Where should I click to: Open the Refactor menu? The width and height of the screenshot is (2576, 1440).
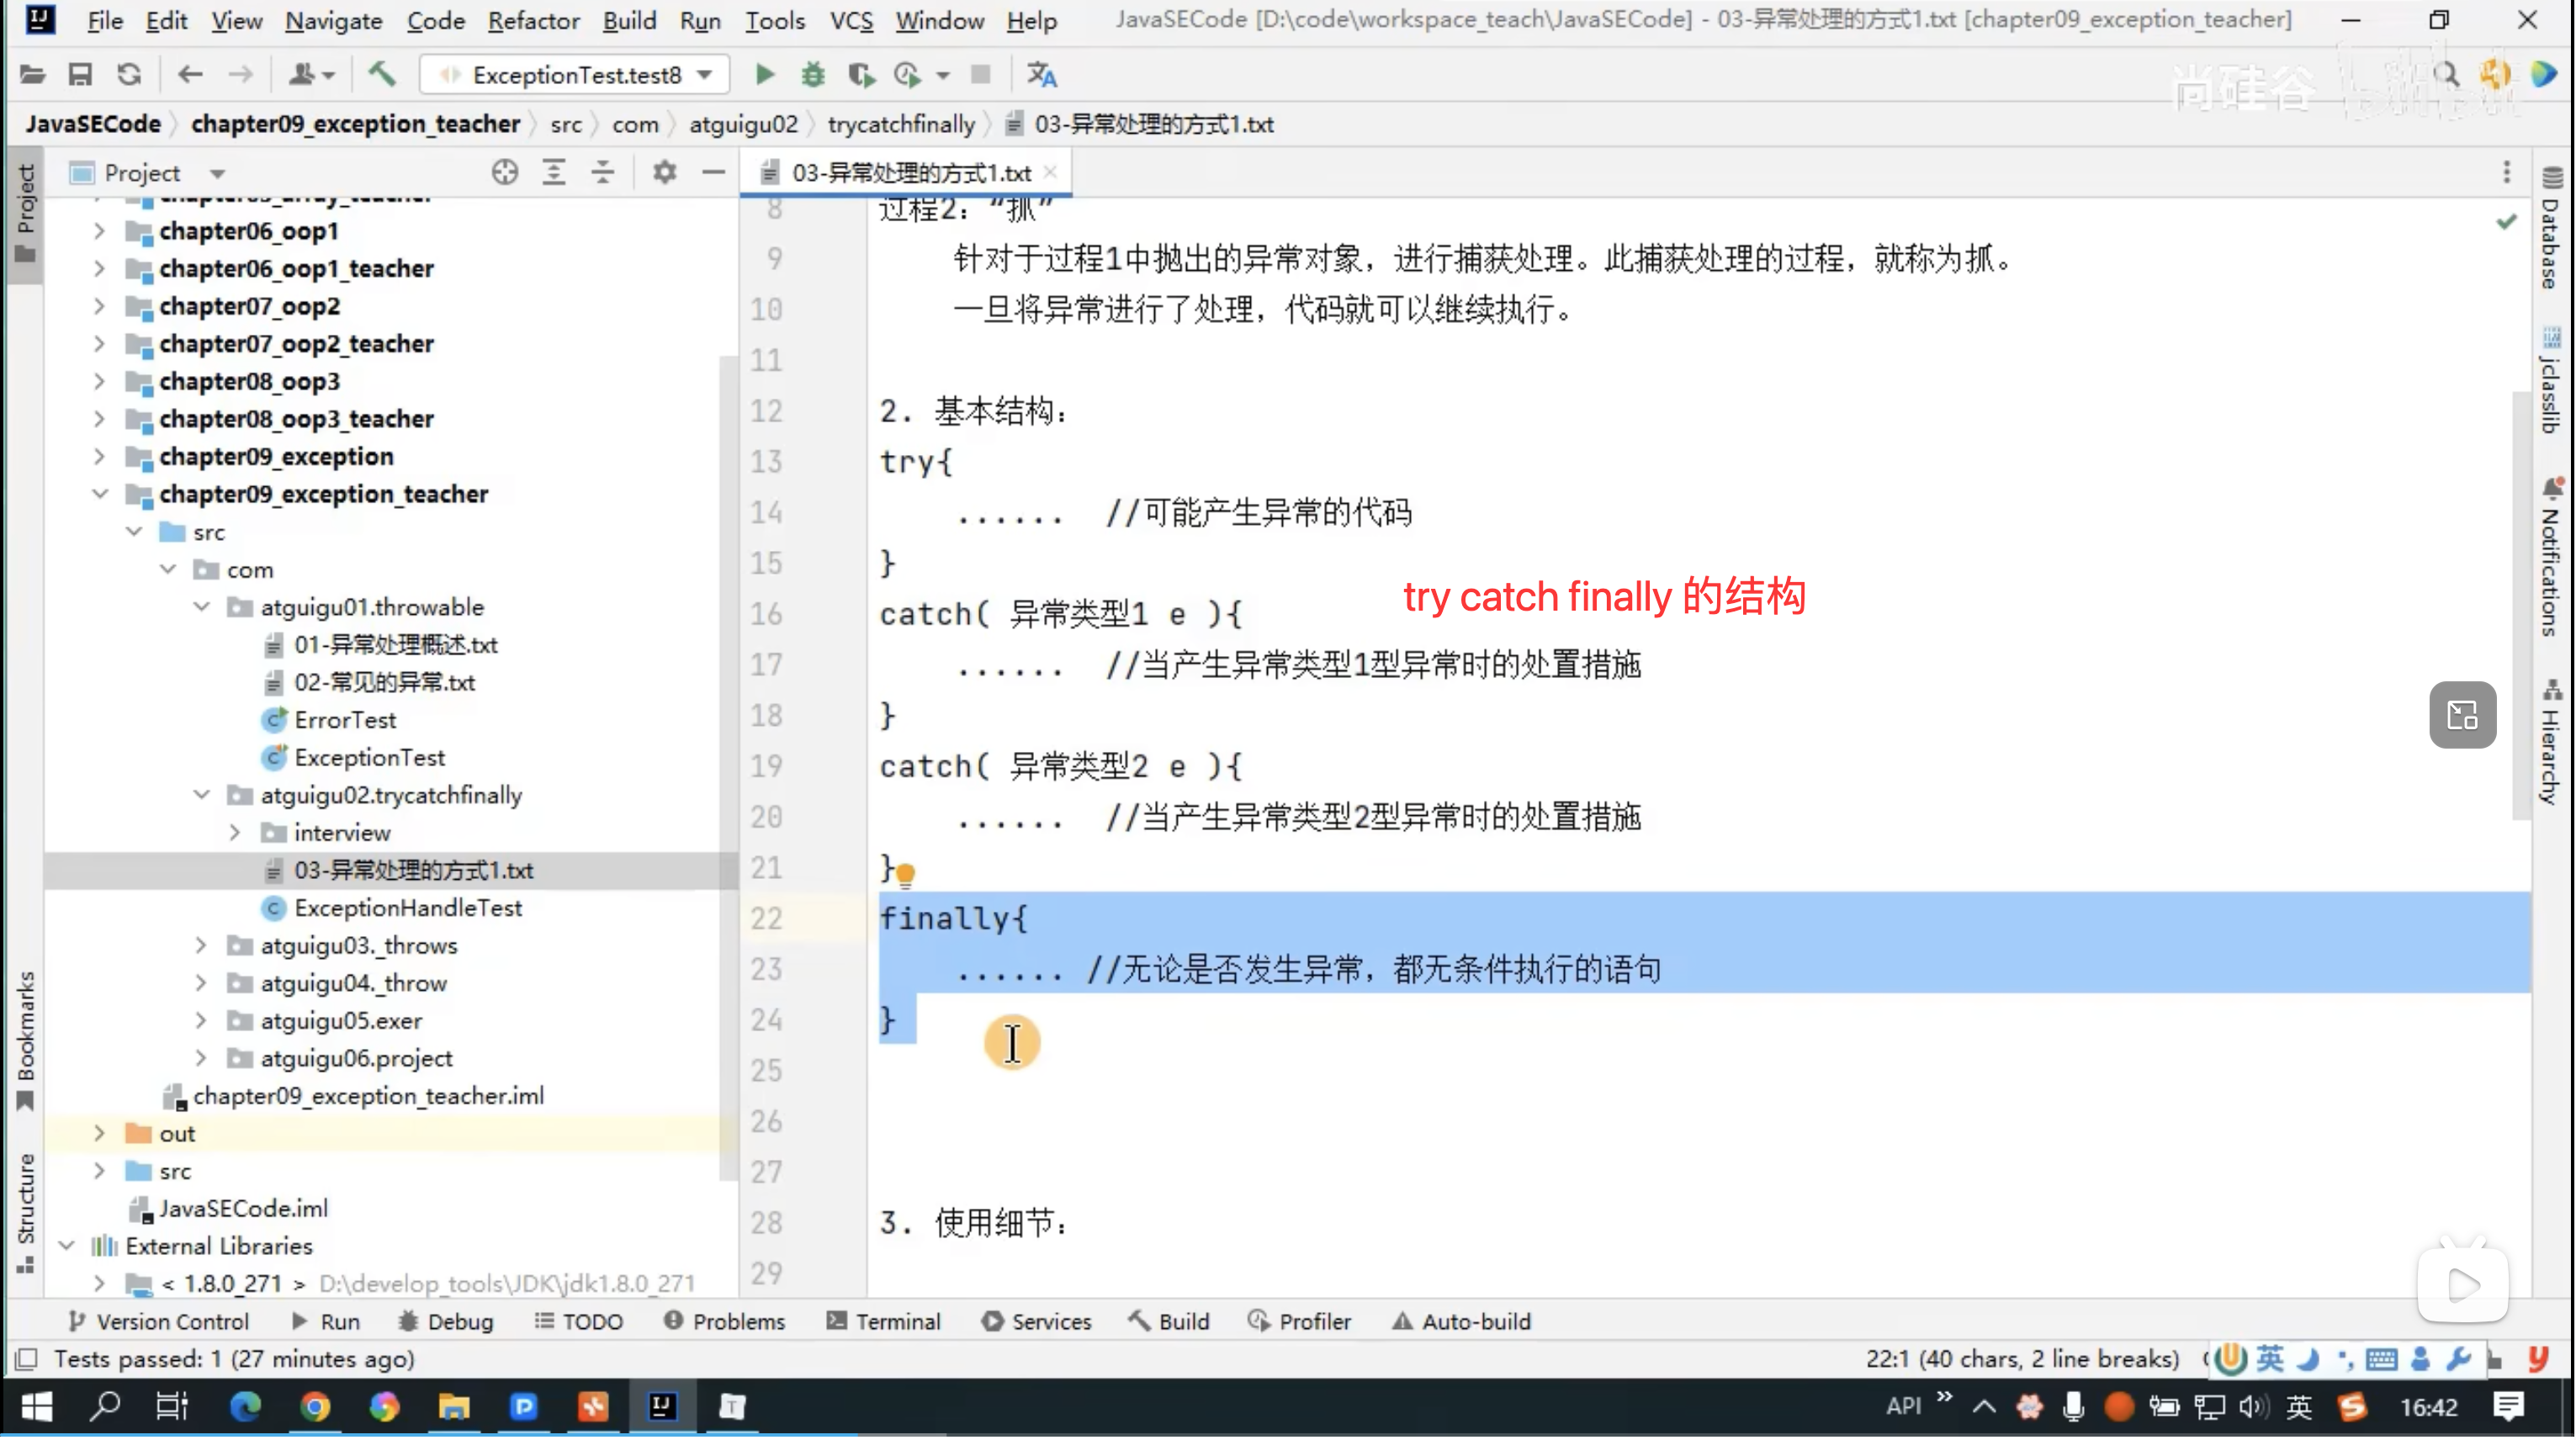tap(533, 20)
